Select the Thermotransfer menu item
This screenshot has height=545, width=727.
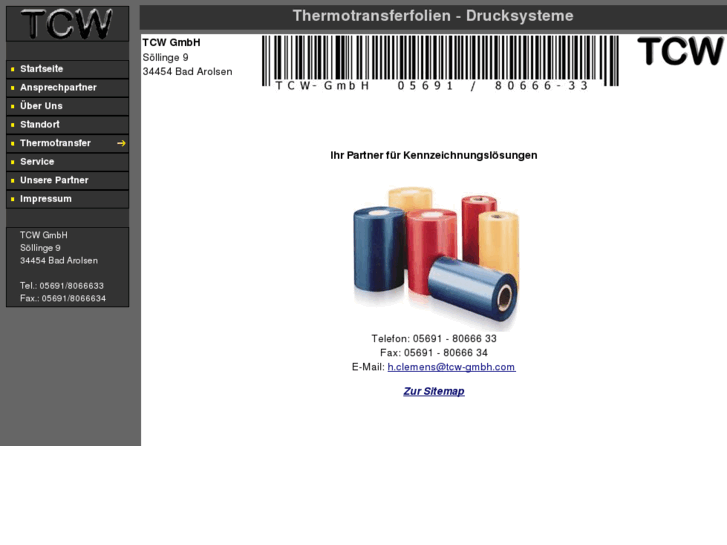67,143
